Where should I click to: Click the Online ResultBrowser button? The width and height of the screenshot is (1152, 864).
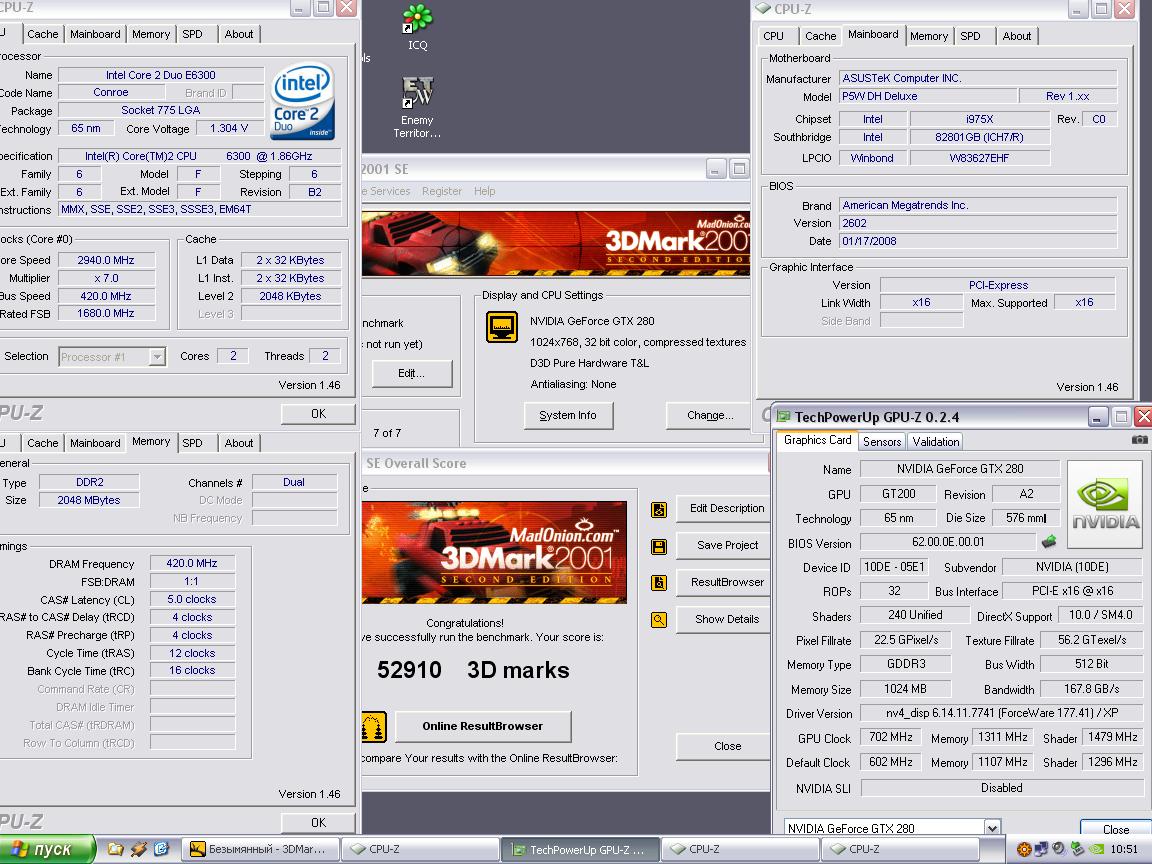(x=483, y=726)
